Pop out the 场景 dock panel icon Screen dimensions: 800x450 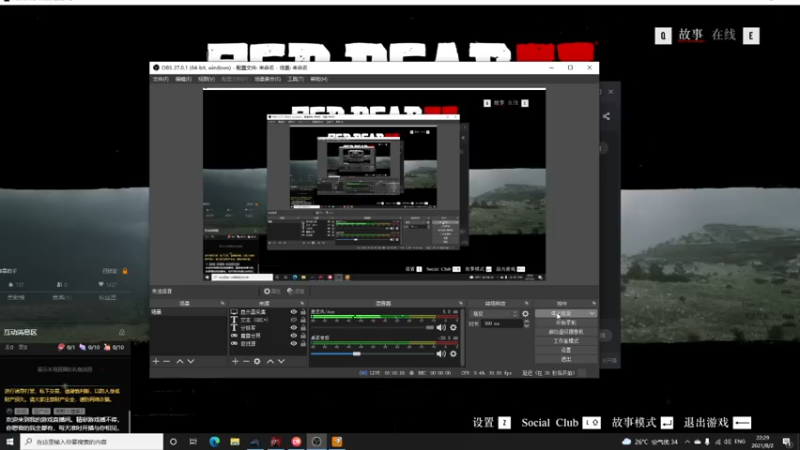coord(222,304)
